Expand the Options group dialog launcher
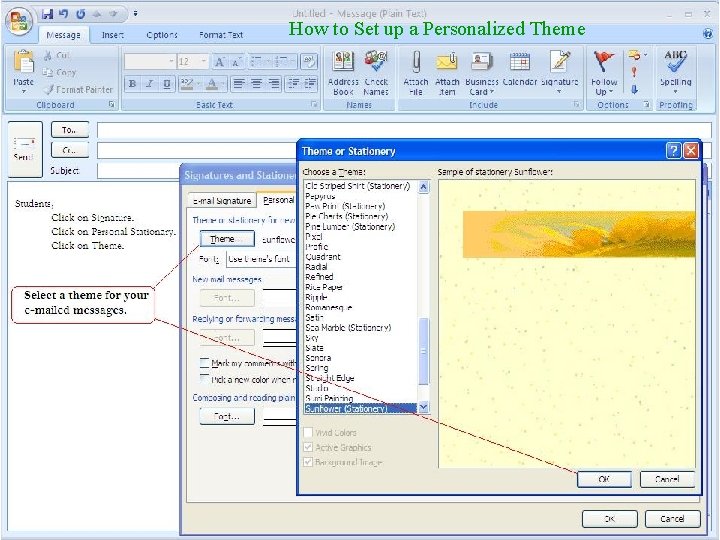Image resolution: width=720 pixels, height=540 pixels. tap(647, 105)
